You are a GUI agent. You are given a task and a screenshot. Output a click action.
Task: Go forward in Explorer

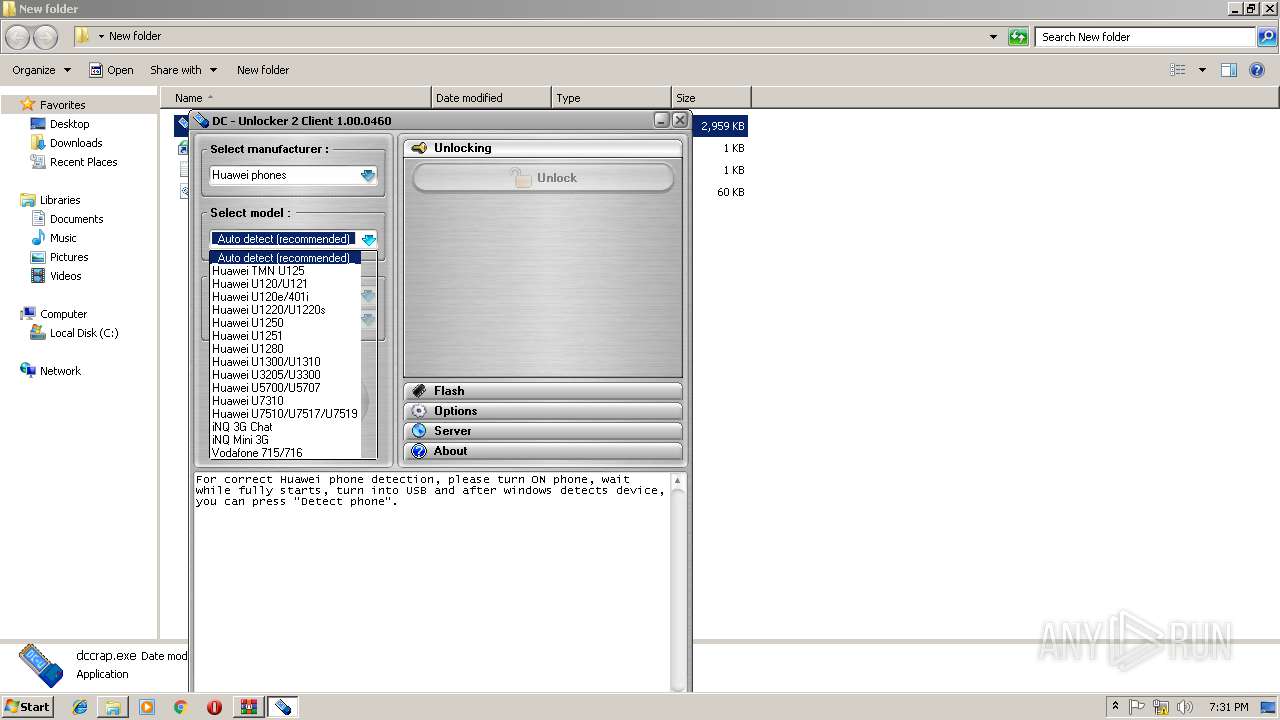(45, 37)
